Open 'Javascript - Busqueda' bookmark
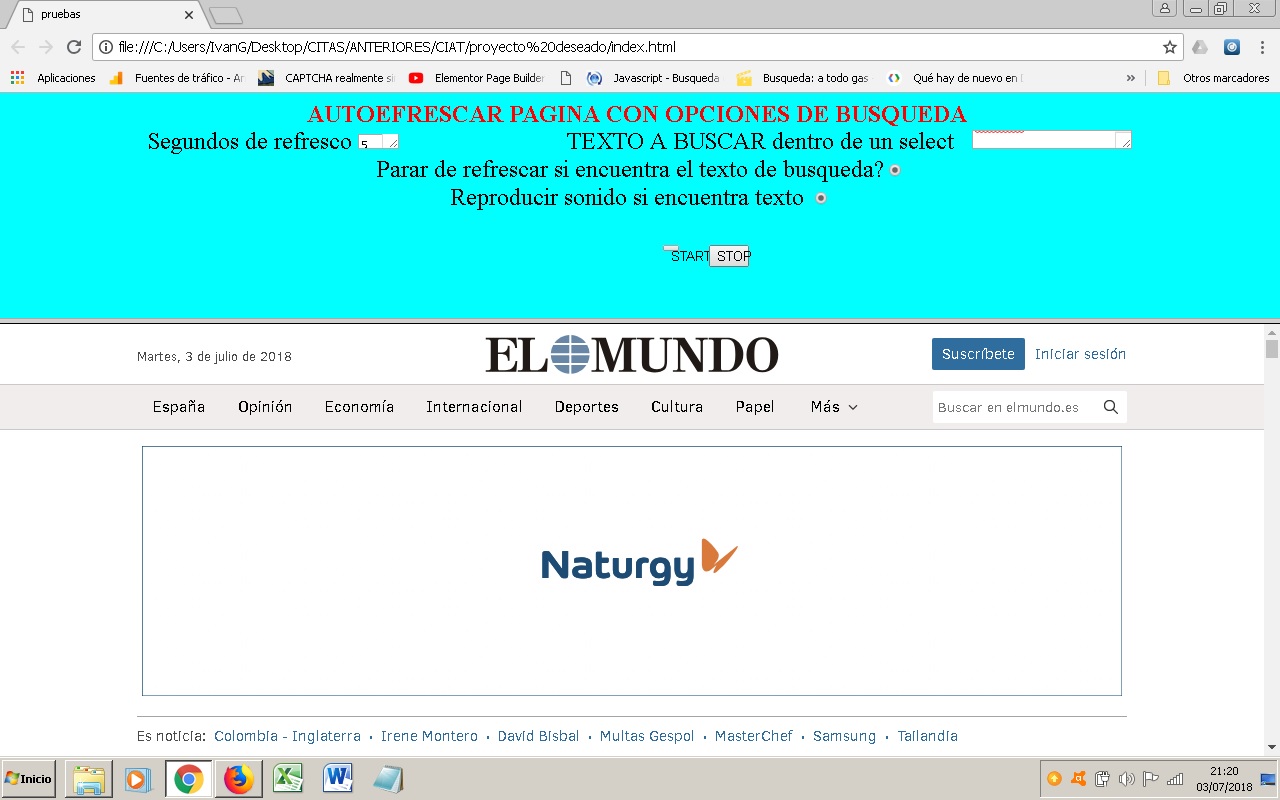Viewport: 1280px width, 800px height. [x=654, y=78]
